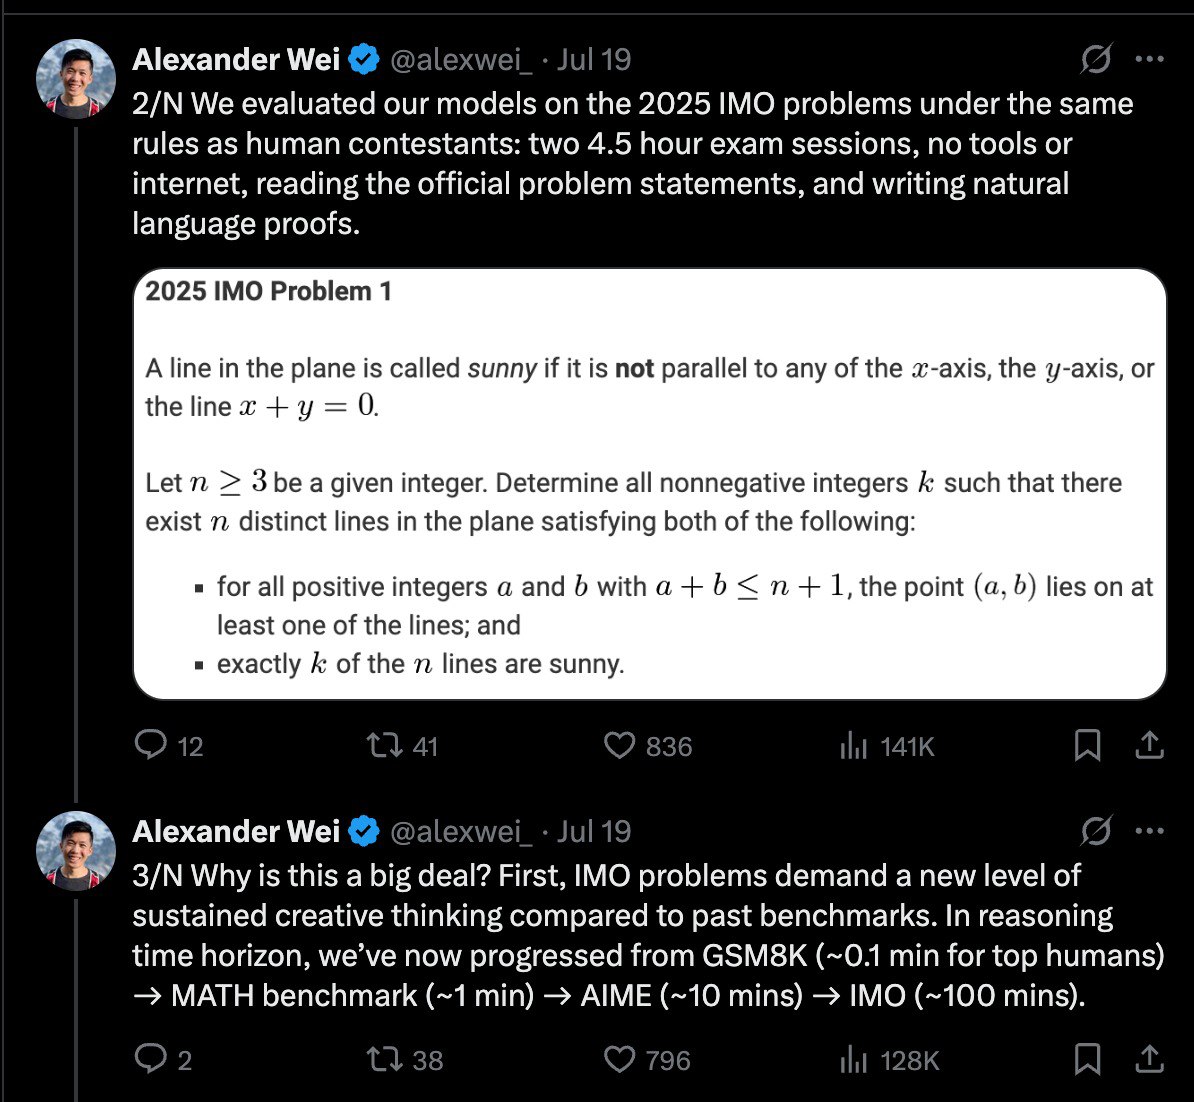Like the tweet with 796 likes
This screenshot has height=1102, width=1194.
pos(620,1059)
